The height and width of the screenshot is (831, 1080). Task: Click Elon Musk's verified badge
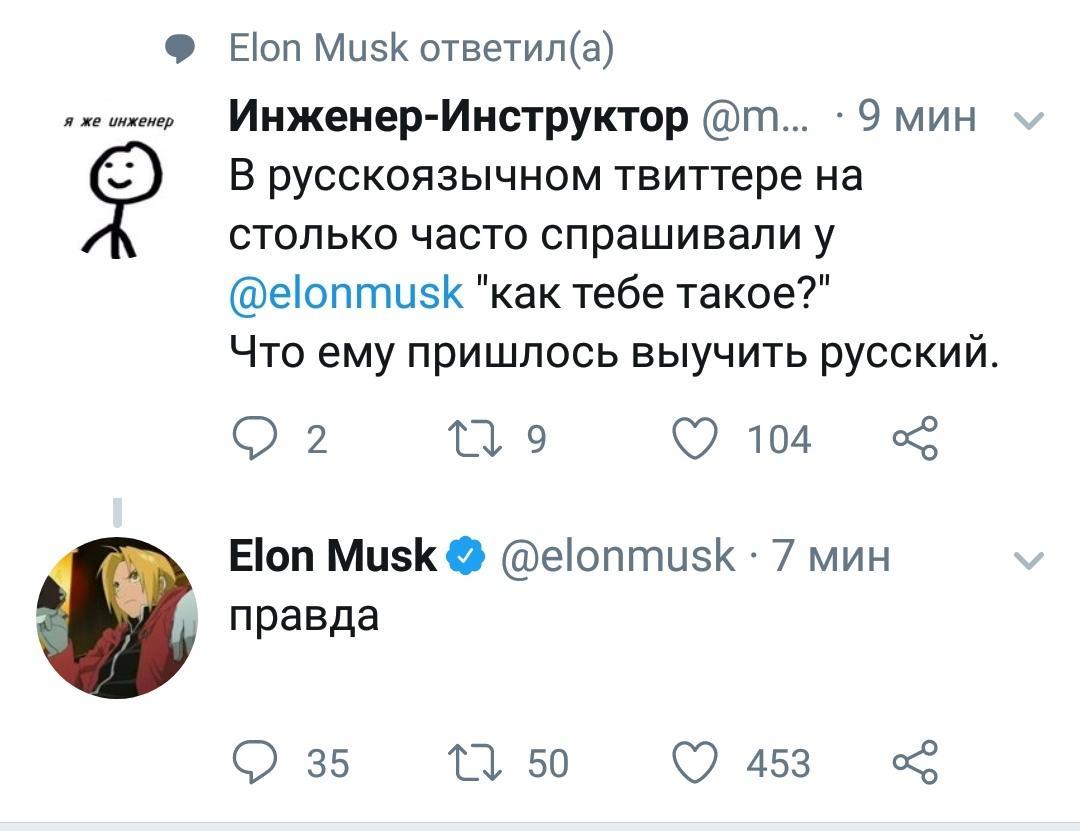465,555
